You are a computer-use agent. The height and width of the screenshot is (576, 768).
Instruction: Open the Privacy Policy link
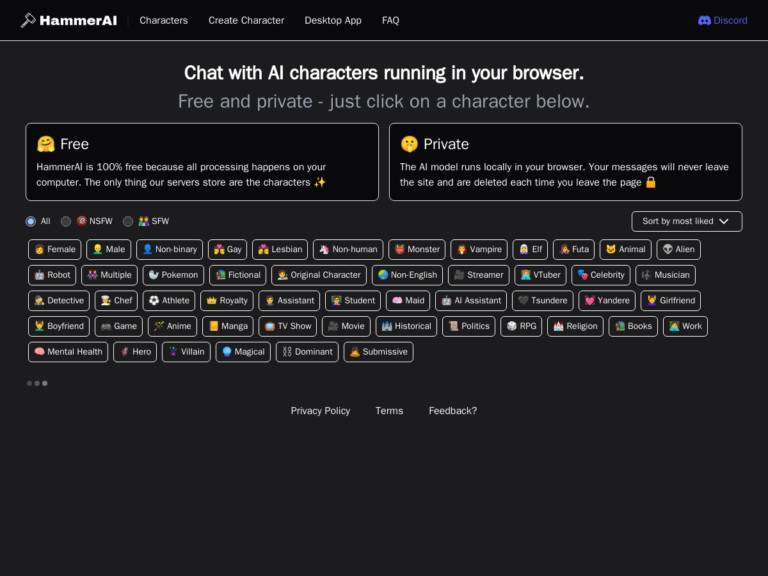point(320,411)
